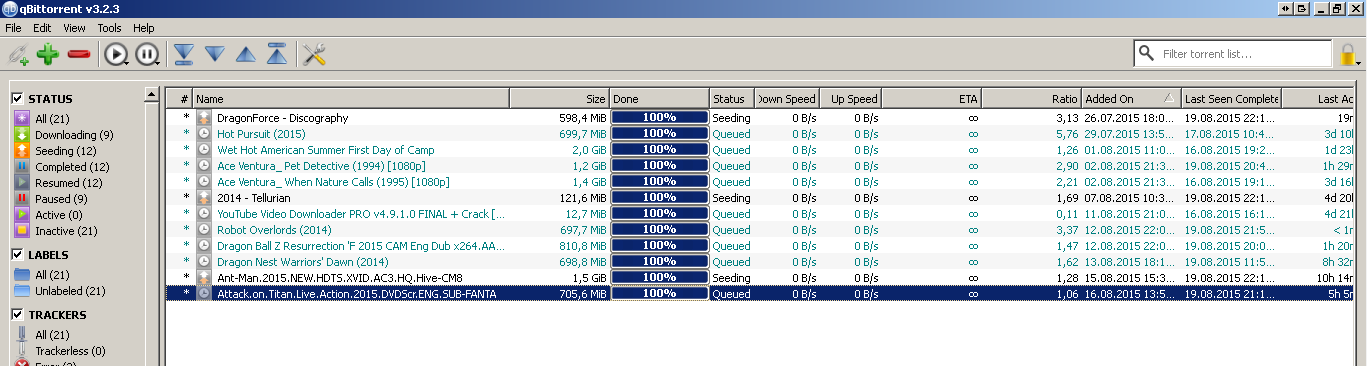Click the Decrease priority down-arrow icon
Screen dimensions: 1367x366
point(215,55)
